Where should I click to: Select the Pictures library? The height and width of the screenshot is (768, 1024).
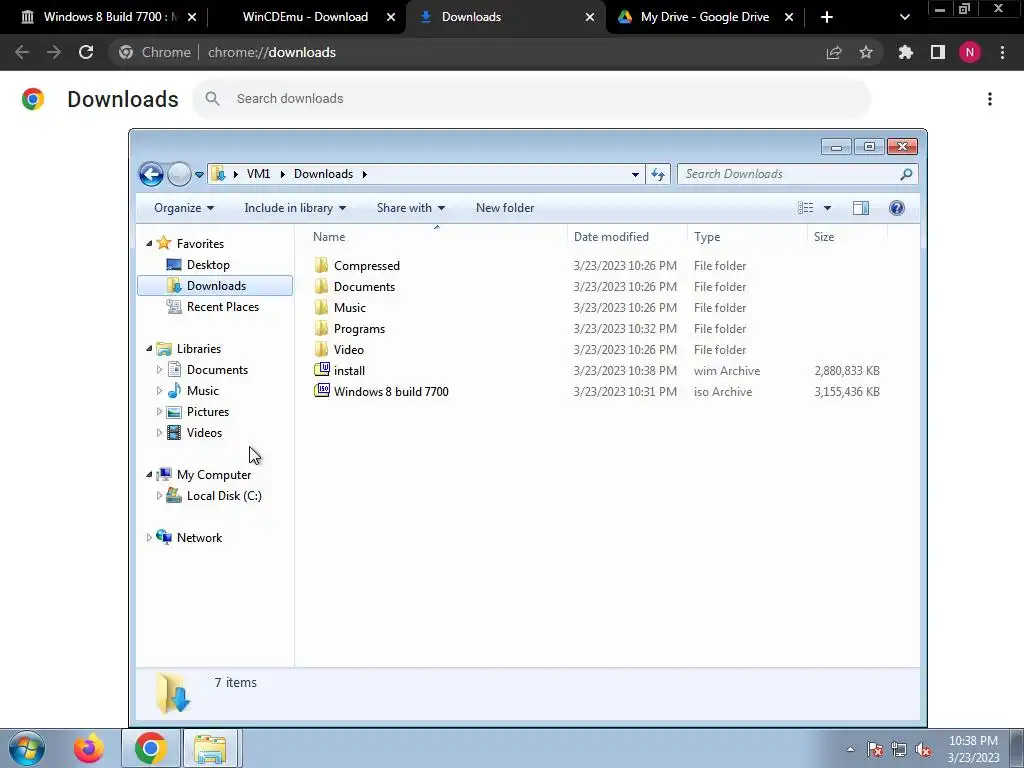(207, 411)
